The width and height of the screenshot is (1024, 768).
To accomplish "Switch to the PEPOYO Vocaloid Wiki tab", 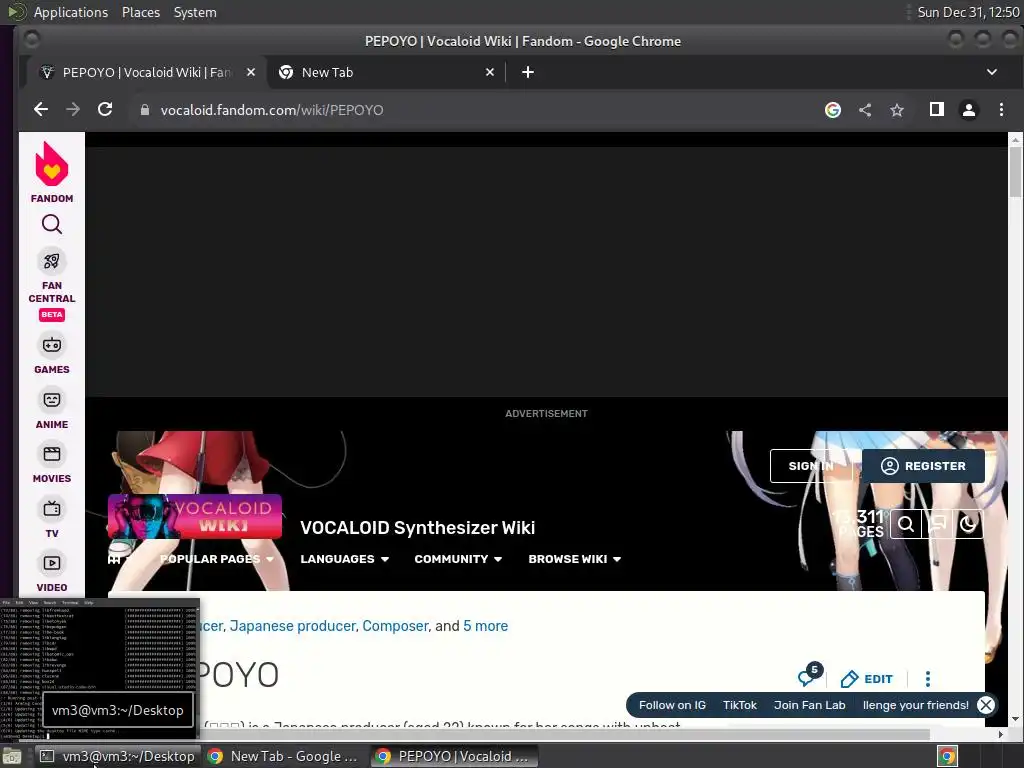I will click(146, 72).
